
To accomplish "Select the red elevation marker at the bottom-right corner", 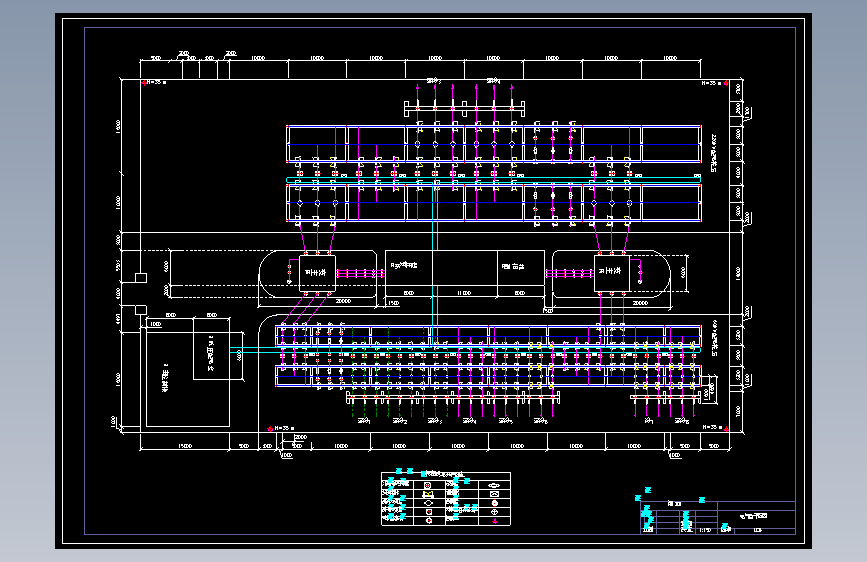I will tap(725, 429).
